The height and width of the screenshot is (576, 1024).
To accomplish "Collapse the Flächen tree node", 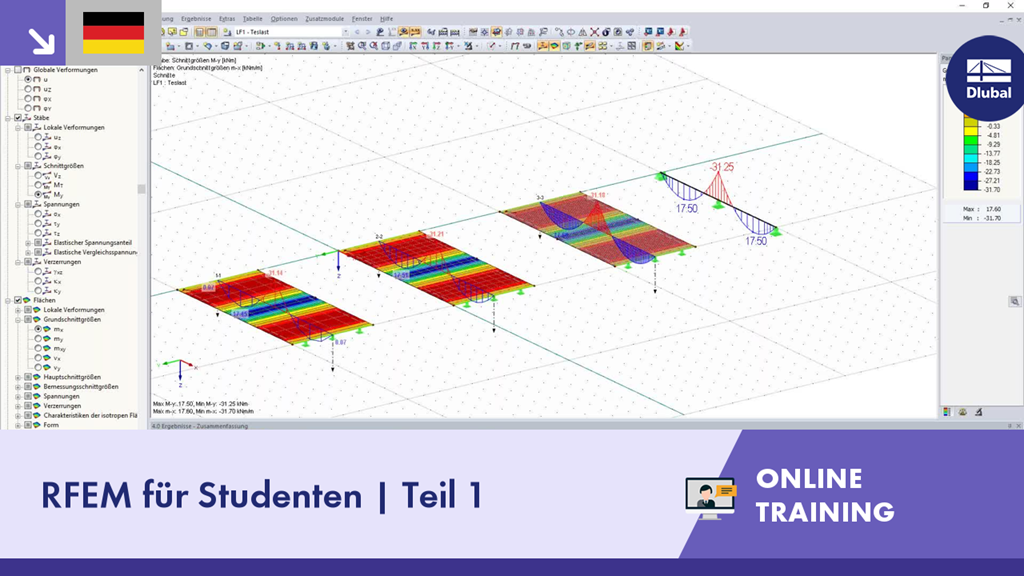I will pyautogui.click(x=8, y=300).
